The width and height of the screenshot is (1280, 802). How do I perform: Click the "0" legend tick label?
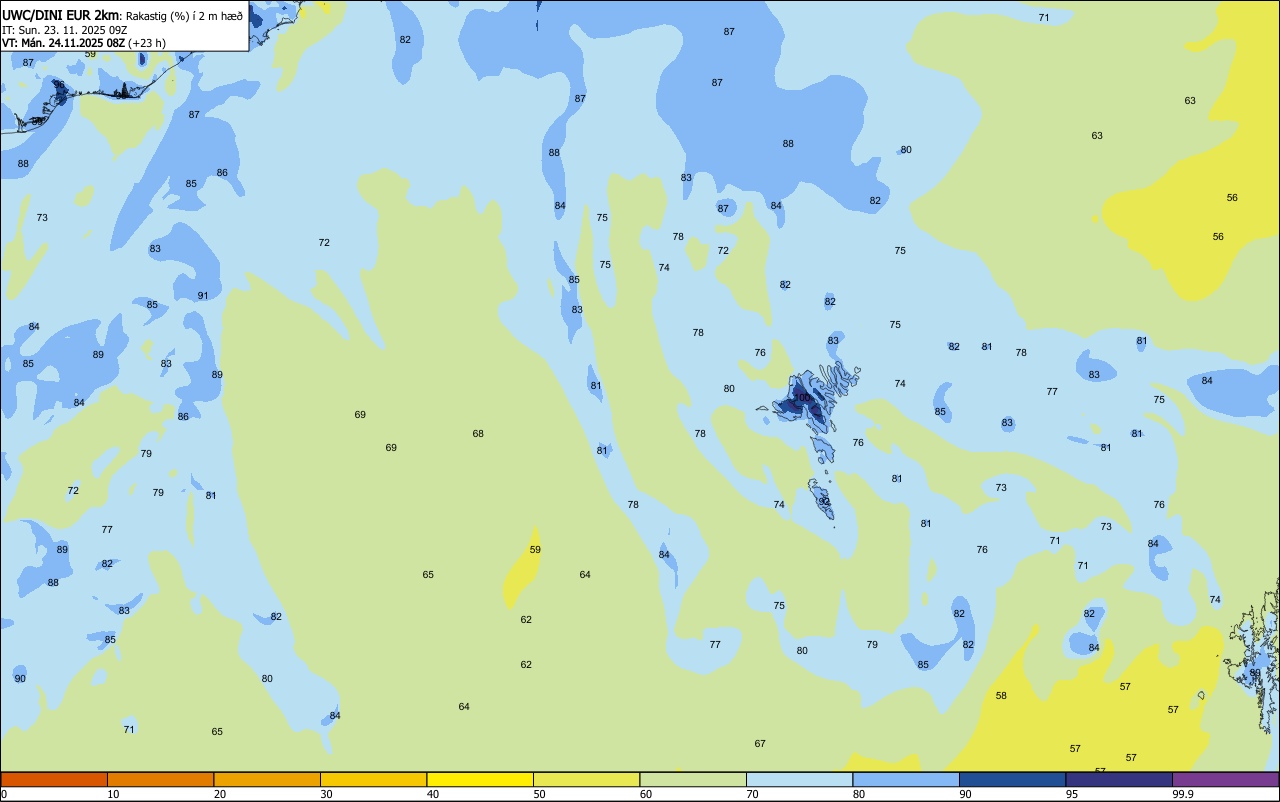[x=4, y=794]
